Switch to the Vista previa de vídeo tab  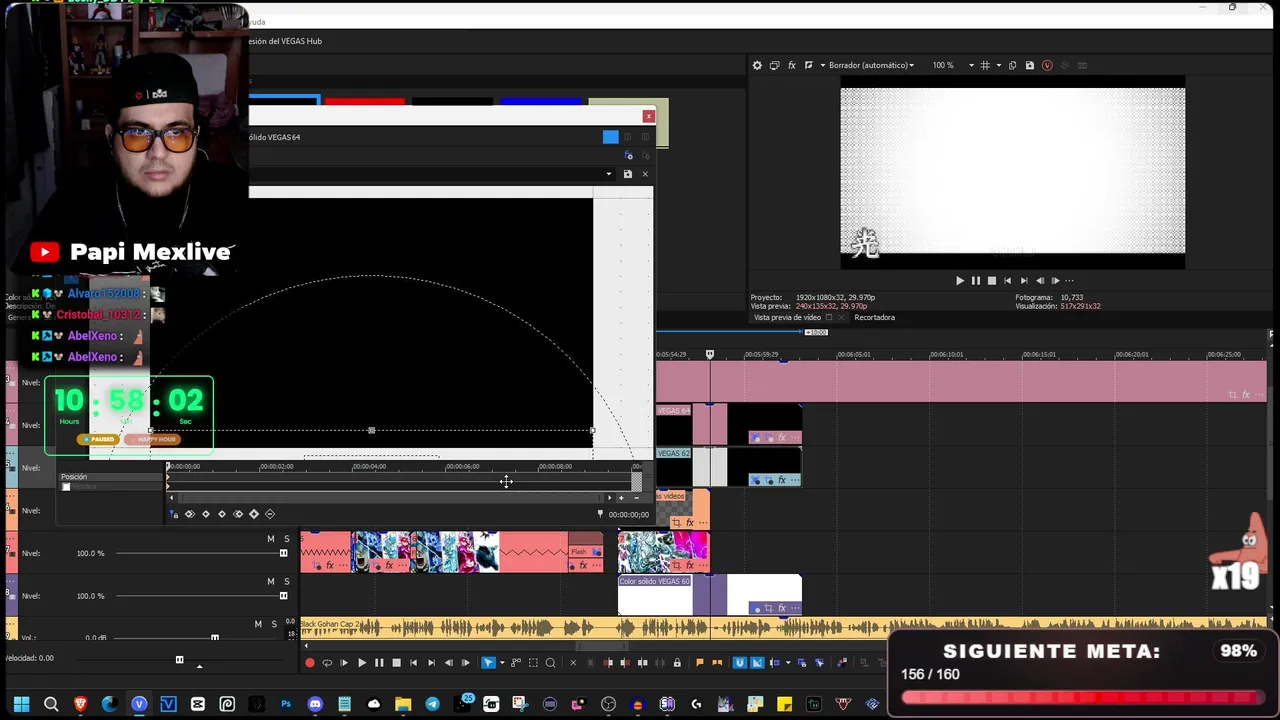pos(788,317)
